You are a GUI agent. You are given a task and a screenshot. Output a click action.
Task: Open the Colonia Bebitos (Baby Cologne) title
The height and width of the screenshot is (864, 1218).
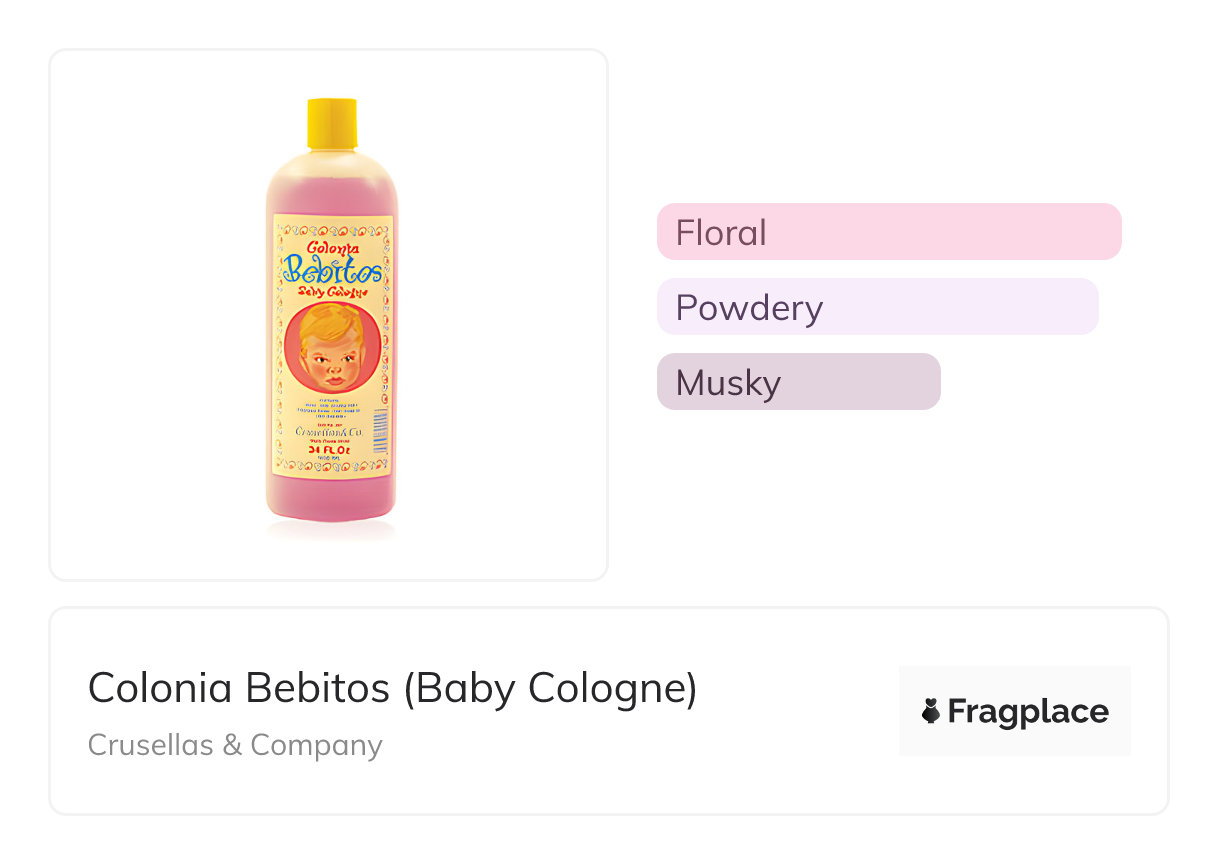pos(392,688)
